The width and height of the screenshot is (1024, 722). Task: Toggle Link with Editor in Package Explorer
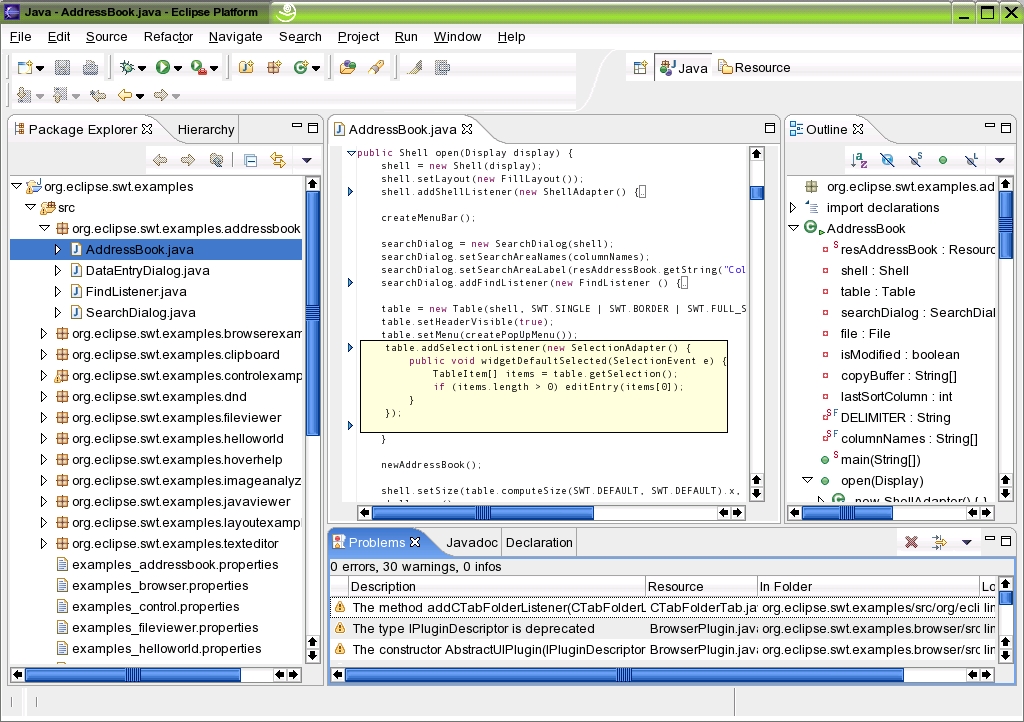coord(278,160)
